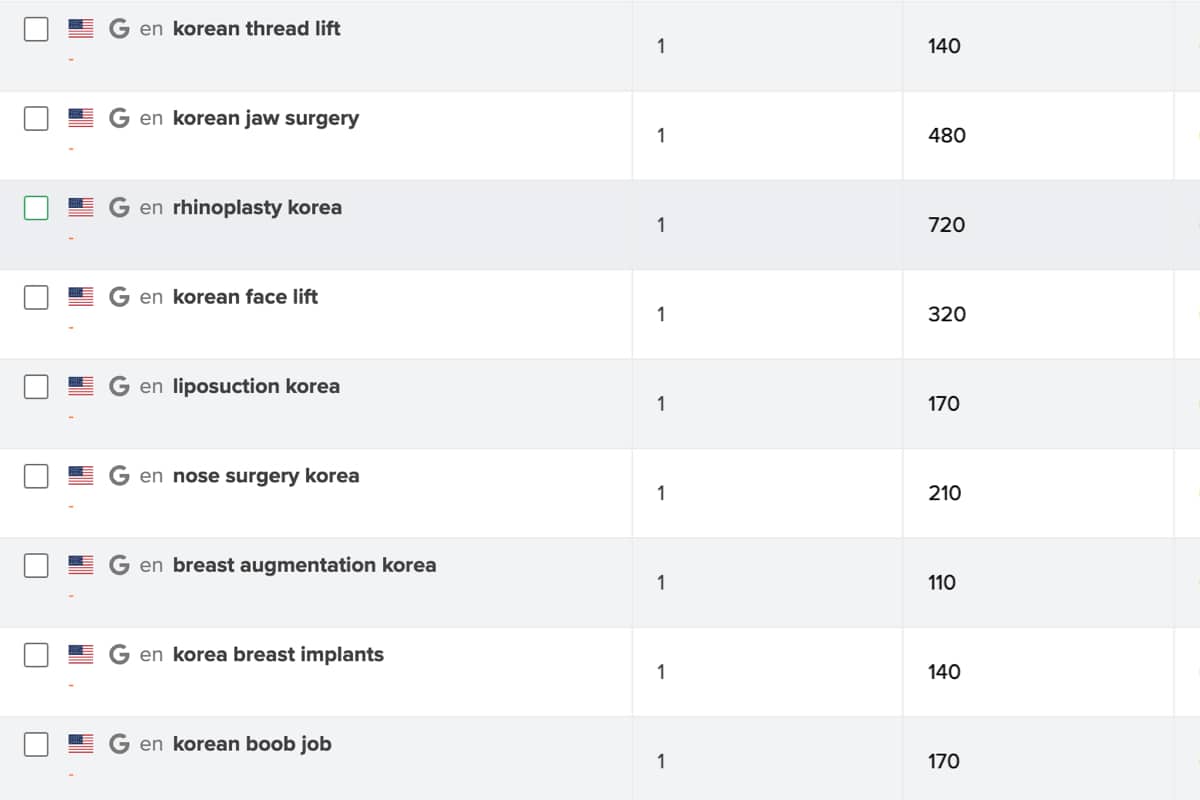The width and height of the screenshot is (1200, 800).
Task: Open the breast augmentation korea keyword link
Action: (x=304, y=565)
